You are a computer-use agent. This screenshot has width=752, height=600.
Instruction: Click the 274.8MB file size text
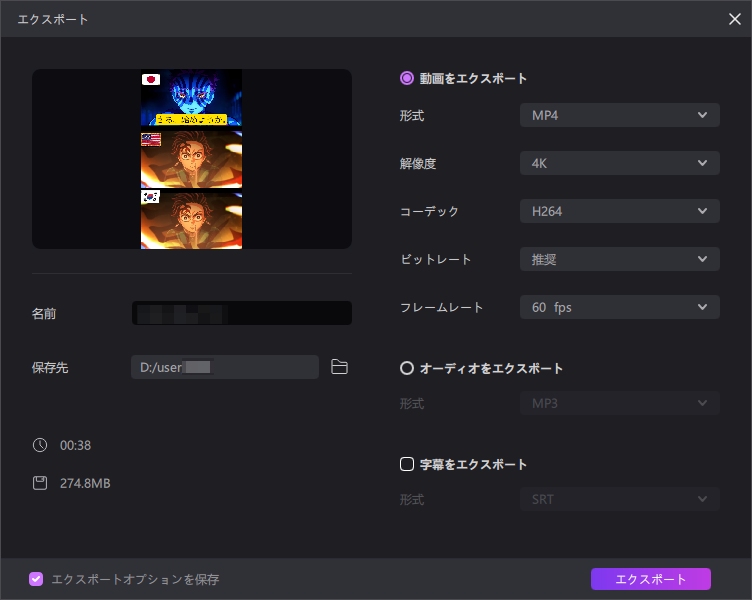85,483
